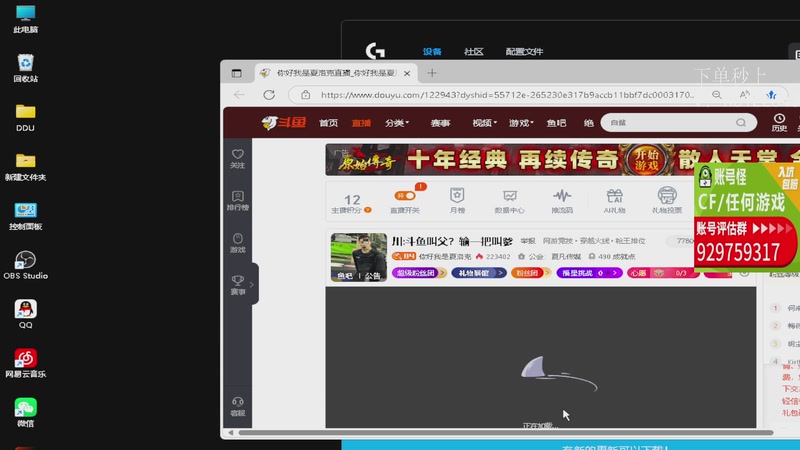Click the search magnifier in the Douyu search box
This screenshot has height=450, width=800.
[x=741, y=122]
